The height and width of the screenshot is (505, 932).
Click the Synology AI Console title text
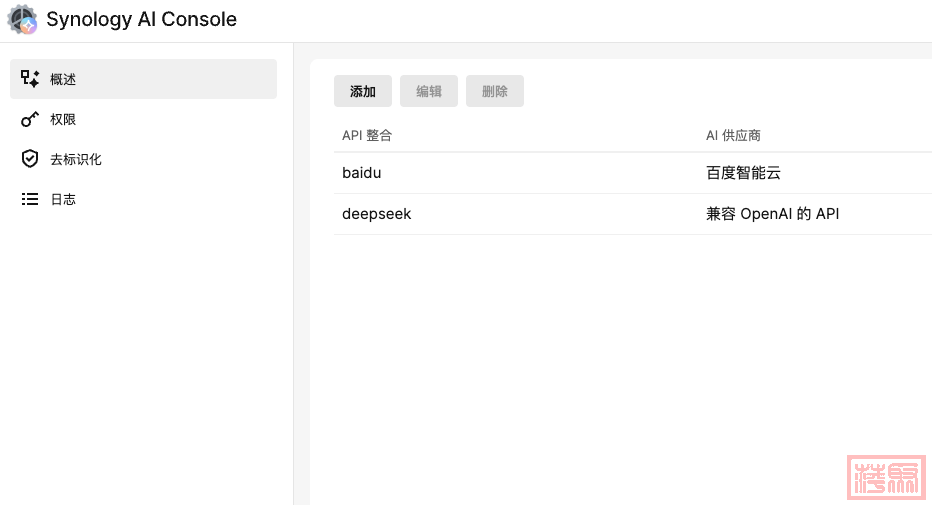coord(141,20)
